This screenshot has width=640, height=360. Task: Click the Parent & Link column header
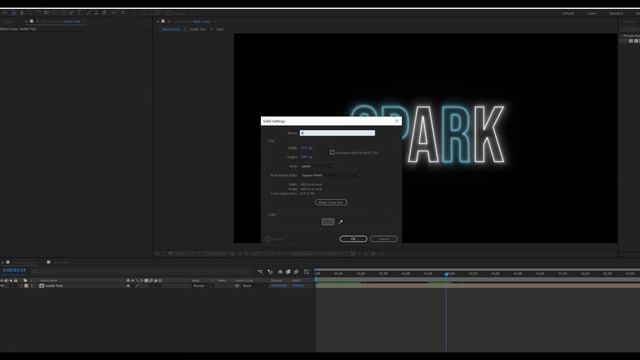[244, 281]
